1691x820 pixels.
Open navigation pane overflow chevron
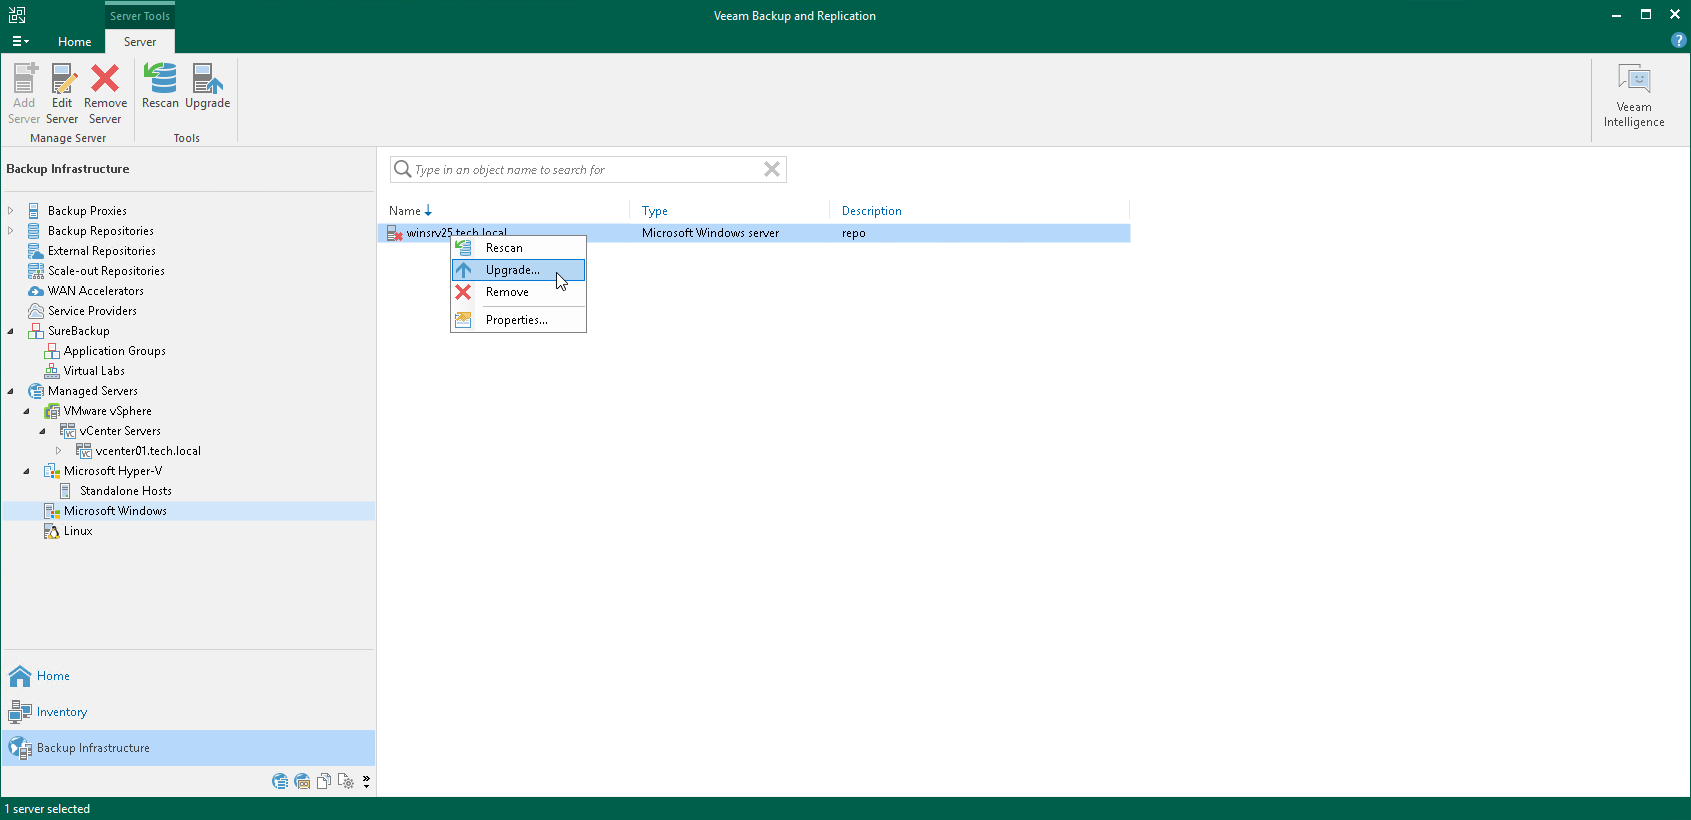click(366, 781)
